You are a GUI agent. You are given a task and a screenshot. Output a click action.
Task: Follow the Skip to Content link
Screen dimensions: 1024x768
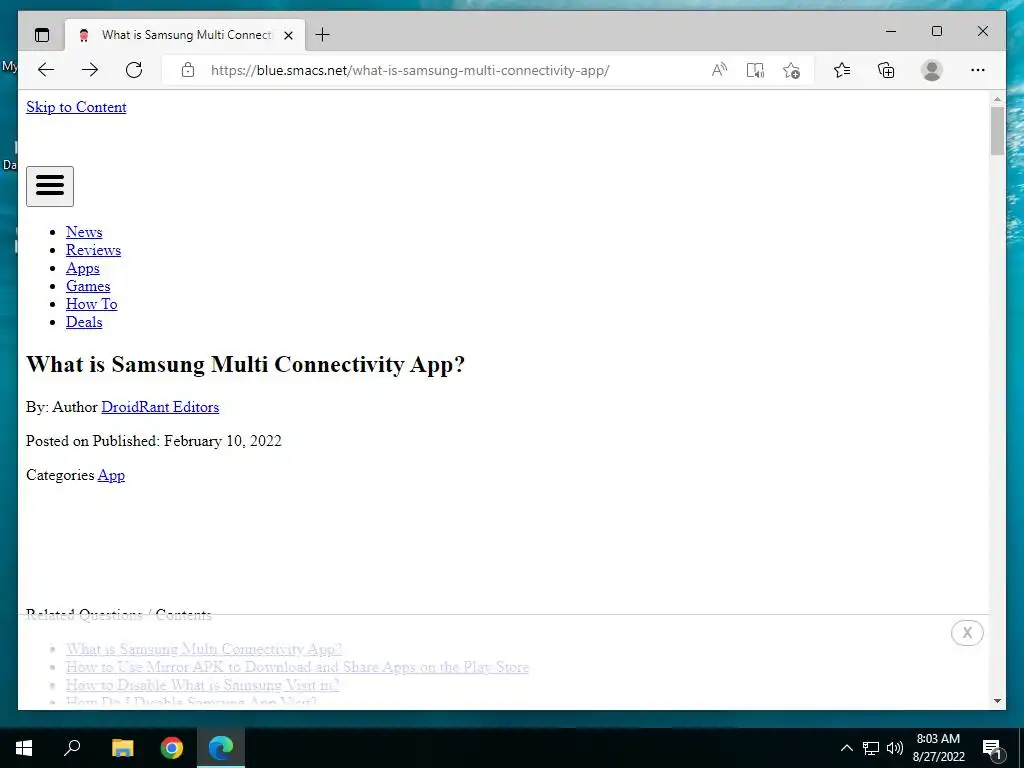(x=76, y=107)
